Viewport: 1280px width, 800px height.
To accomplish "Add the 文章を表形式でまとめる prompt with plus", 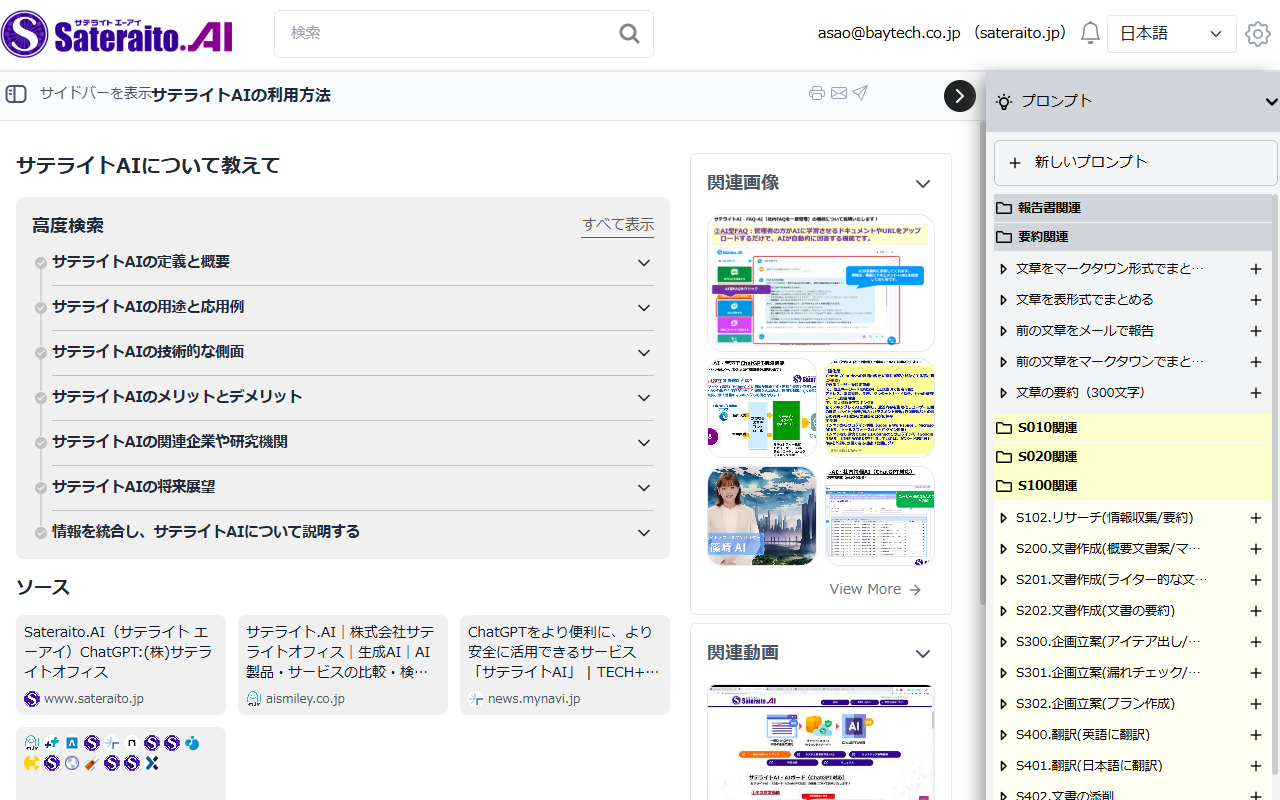I will (1256, 300).
